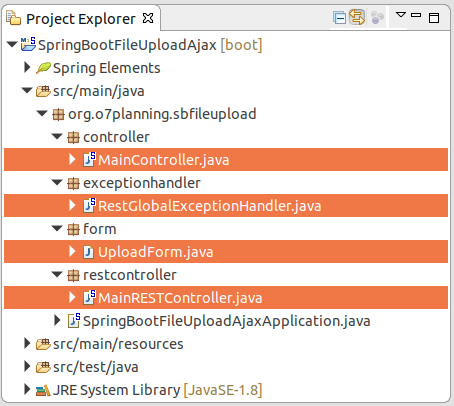Expand the Spring Elements node
Image resolution: width=454 pixels, height=406 pixels.
tap(27, 67)
